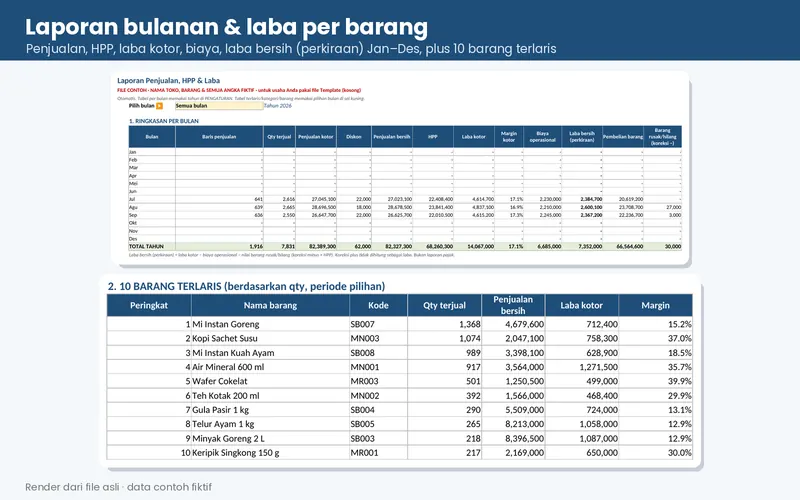Click the Margin header in top-10 table
Viewport: 800px width, 500px height.
(x=655, y=305)
